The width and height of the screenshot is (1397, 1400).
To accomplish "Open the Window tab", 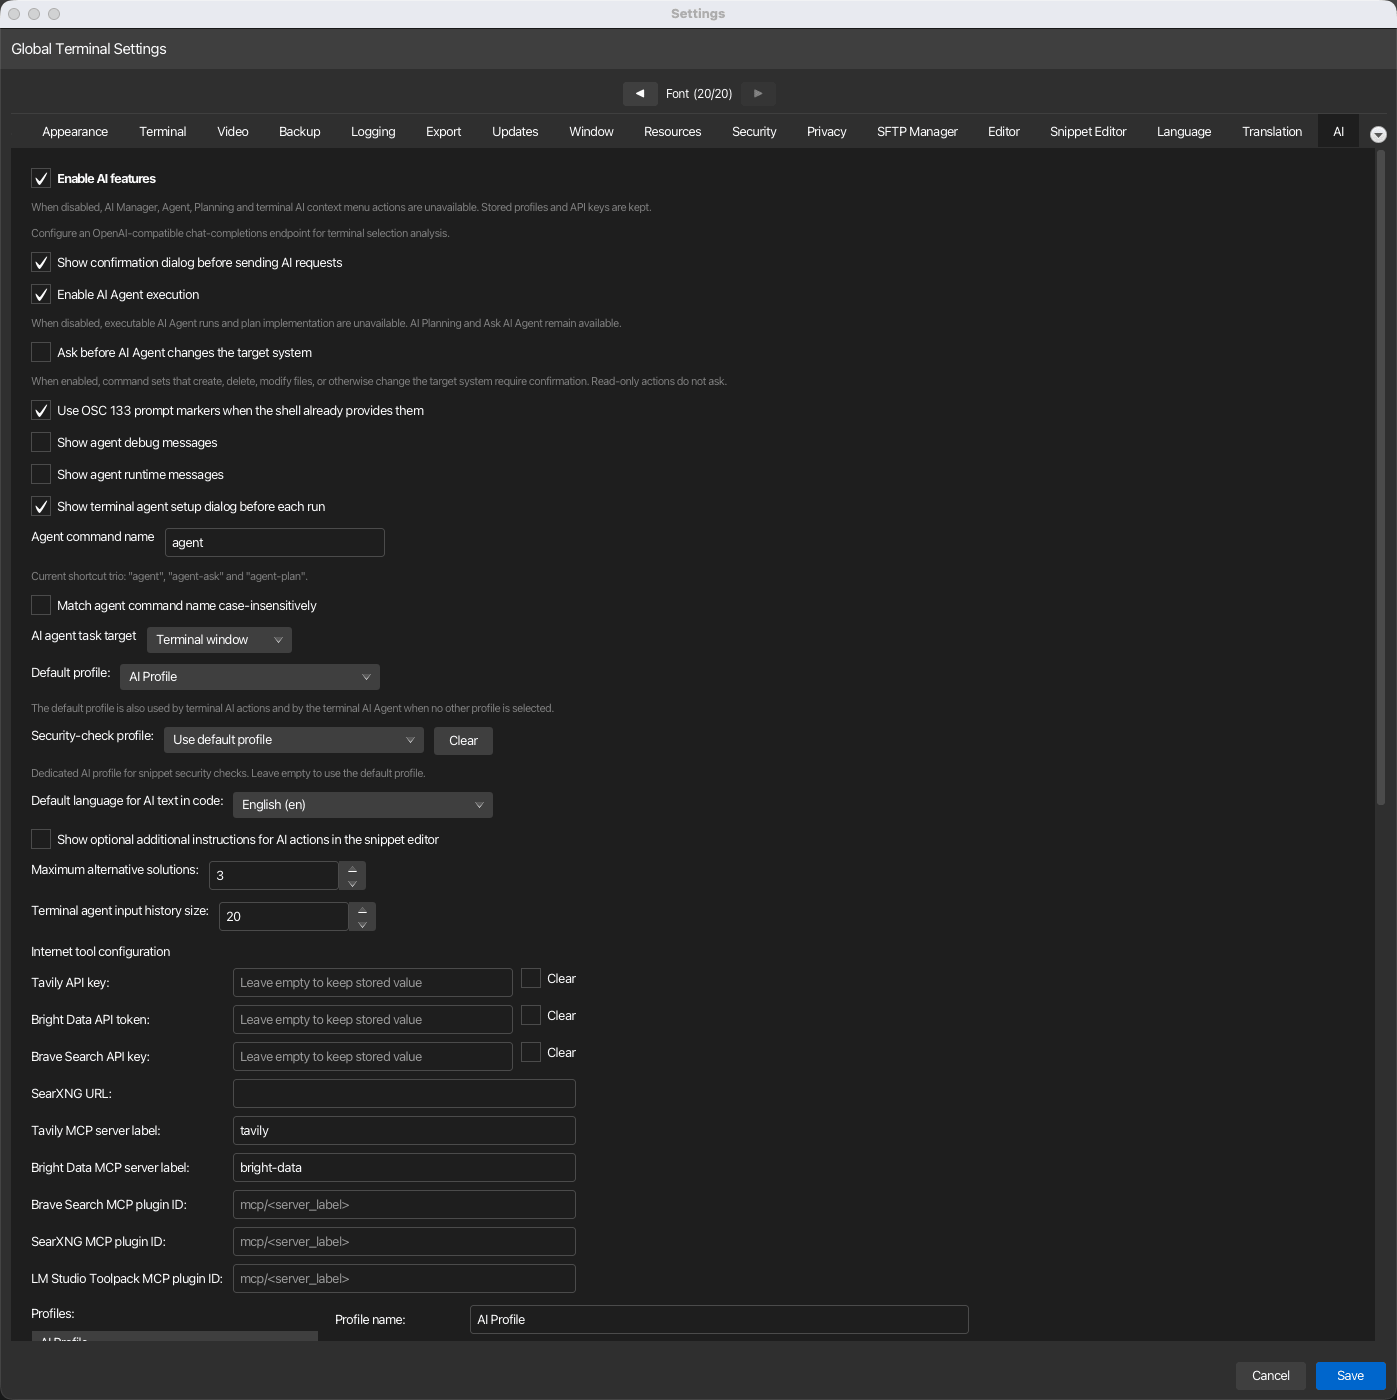I will click(x=592, y=132).
